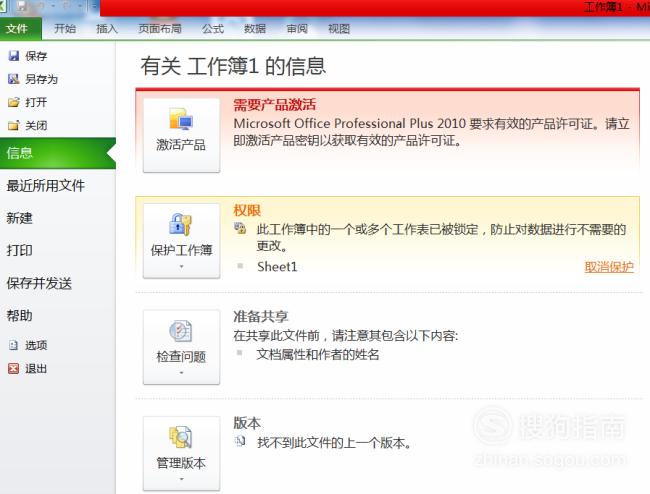The height and width of the screenshot is (494, 650).
Task: Open 保存并发送 (Save & Send)
Action: [x=39, y=283]
